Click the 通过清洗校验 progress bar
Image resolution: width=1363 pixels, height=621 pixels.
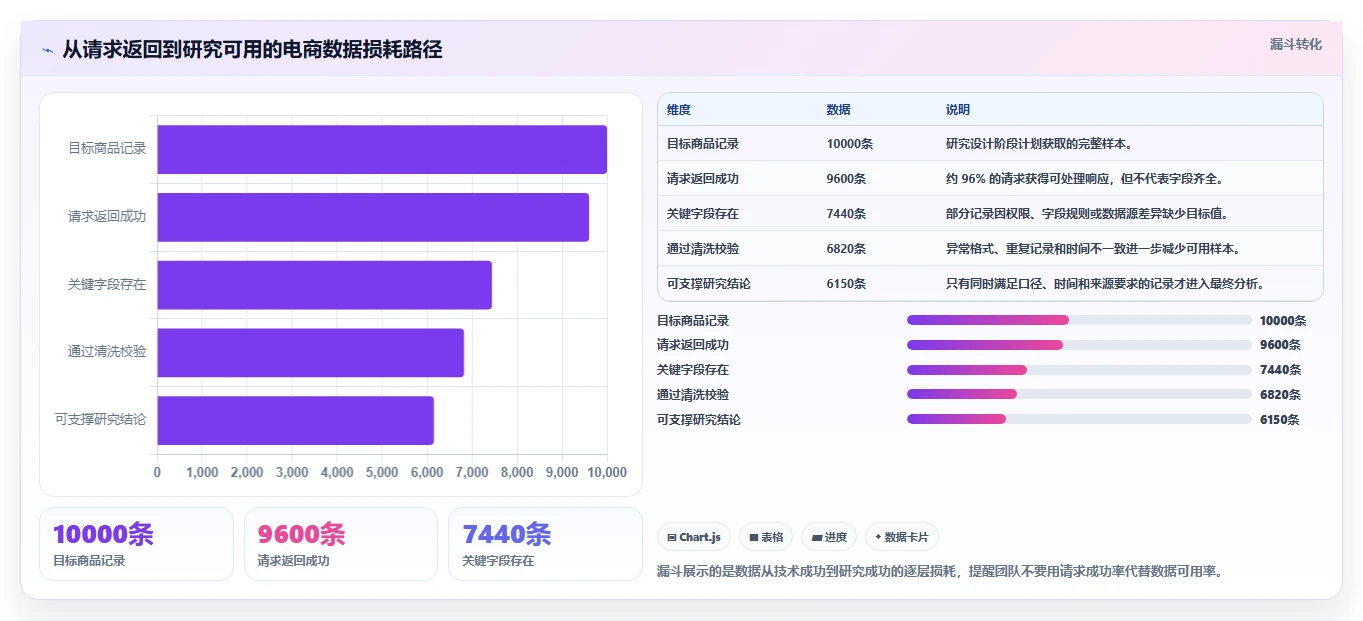(x=1079, y=394)
